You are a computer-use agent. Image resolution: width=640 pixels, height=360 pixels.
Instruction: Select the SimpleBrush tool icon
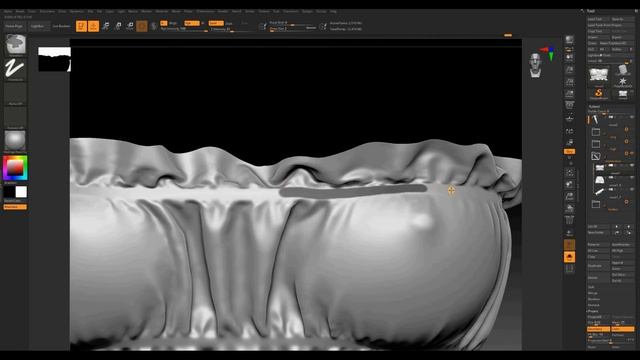click(598, 93)
